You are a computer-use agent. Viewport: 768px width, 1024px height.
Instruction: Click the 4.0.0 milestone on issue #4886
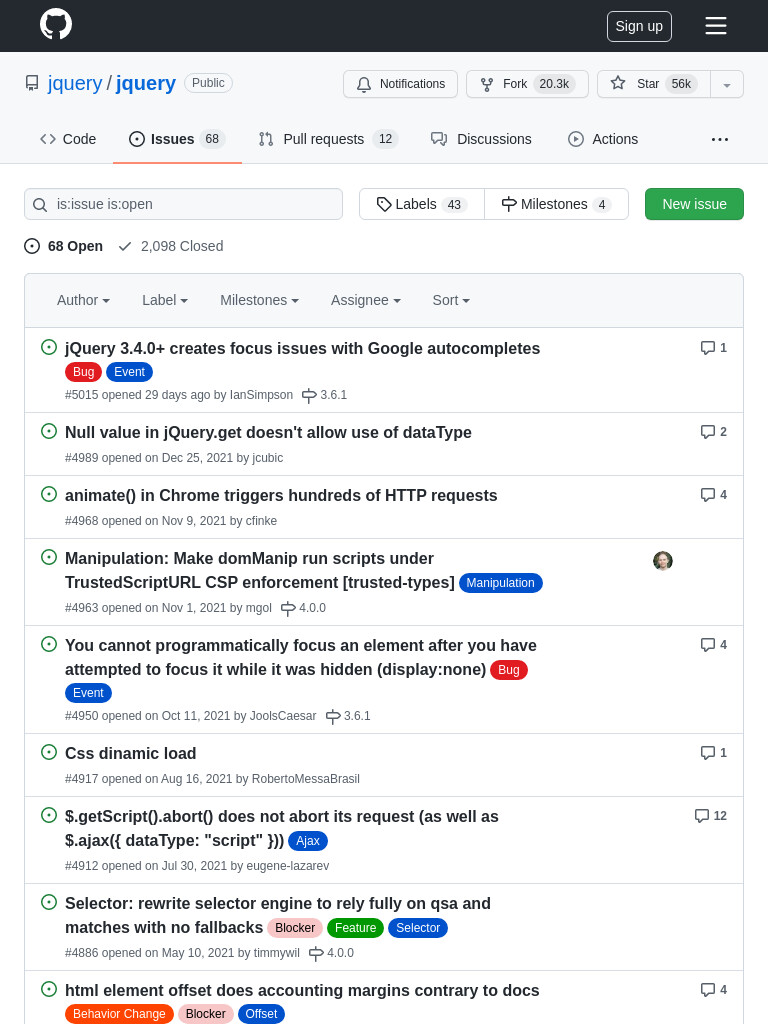coord(332,953)
